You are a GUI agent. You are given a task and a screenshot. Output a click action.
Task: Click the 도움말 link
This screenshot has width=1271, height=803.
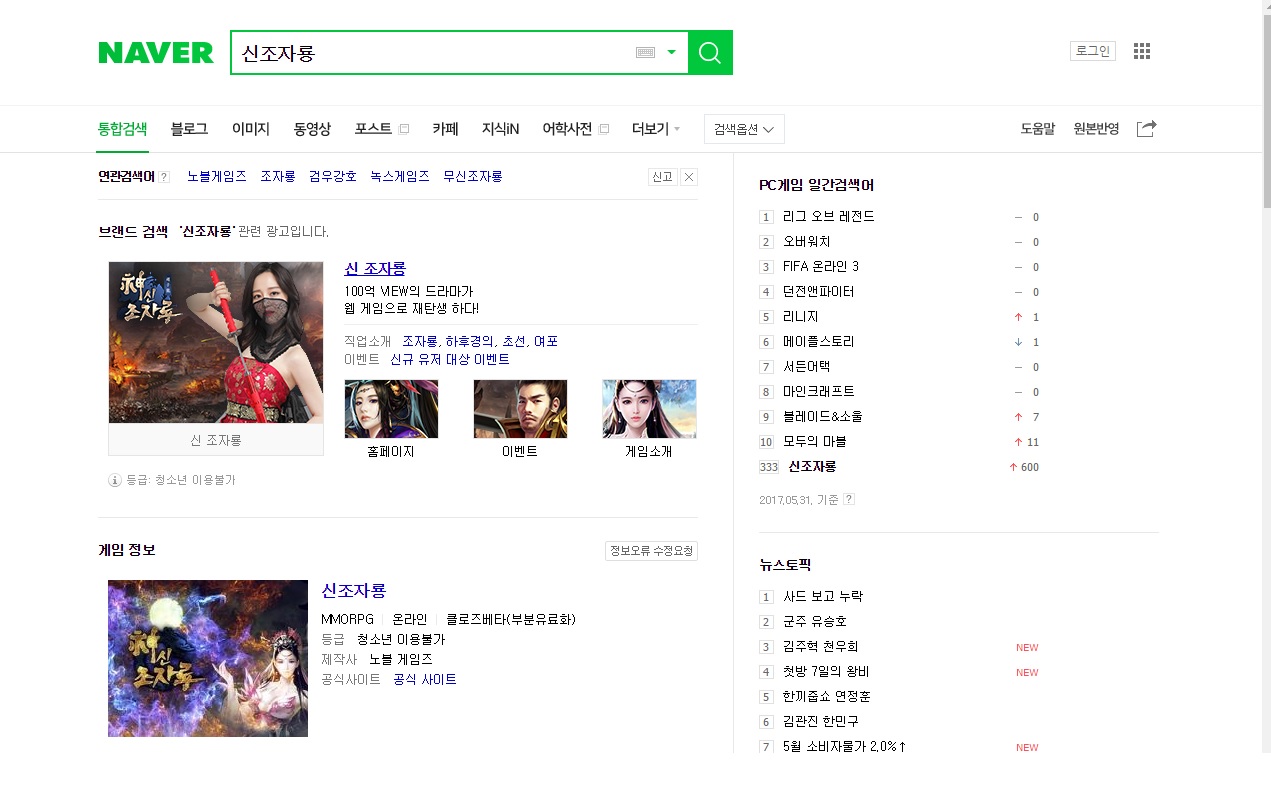(1037, 129)
